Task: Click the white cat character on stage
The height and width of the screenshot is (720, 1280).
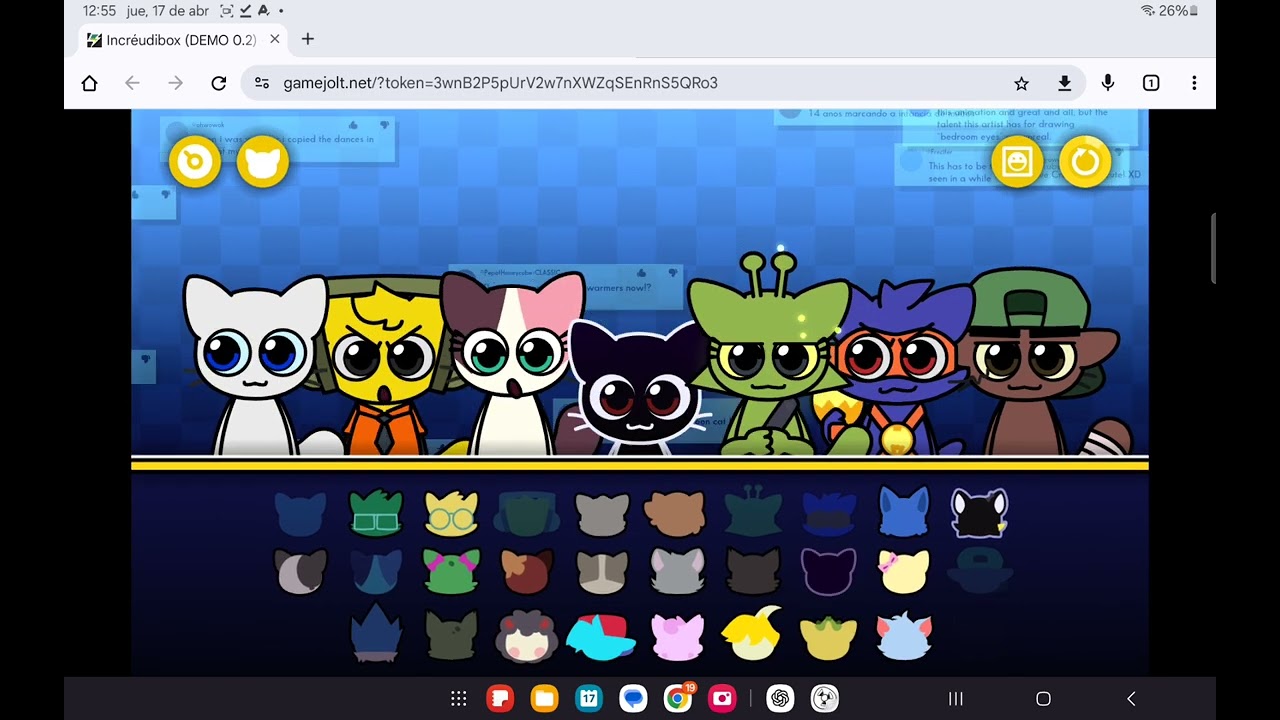Action: tap(255, 365)
